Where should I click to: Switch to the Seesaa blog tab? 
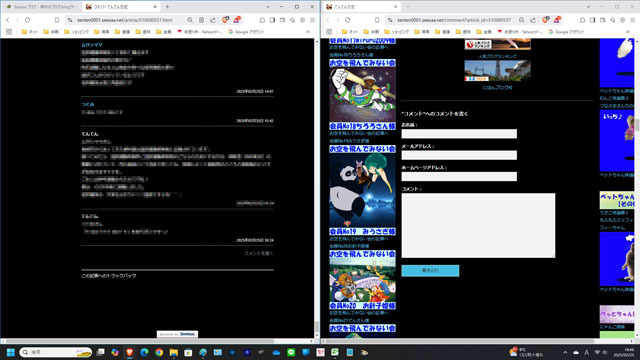tap(41, 7)
